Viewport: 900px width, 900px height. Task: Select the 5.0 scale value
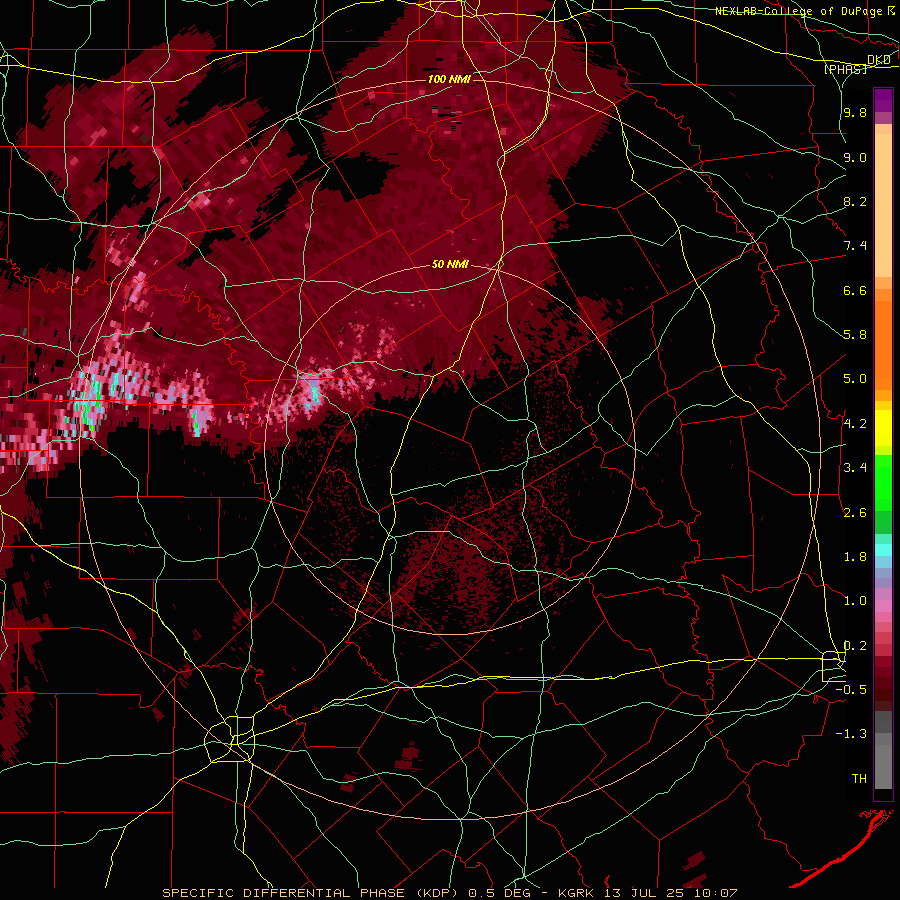coord(855,379)
